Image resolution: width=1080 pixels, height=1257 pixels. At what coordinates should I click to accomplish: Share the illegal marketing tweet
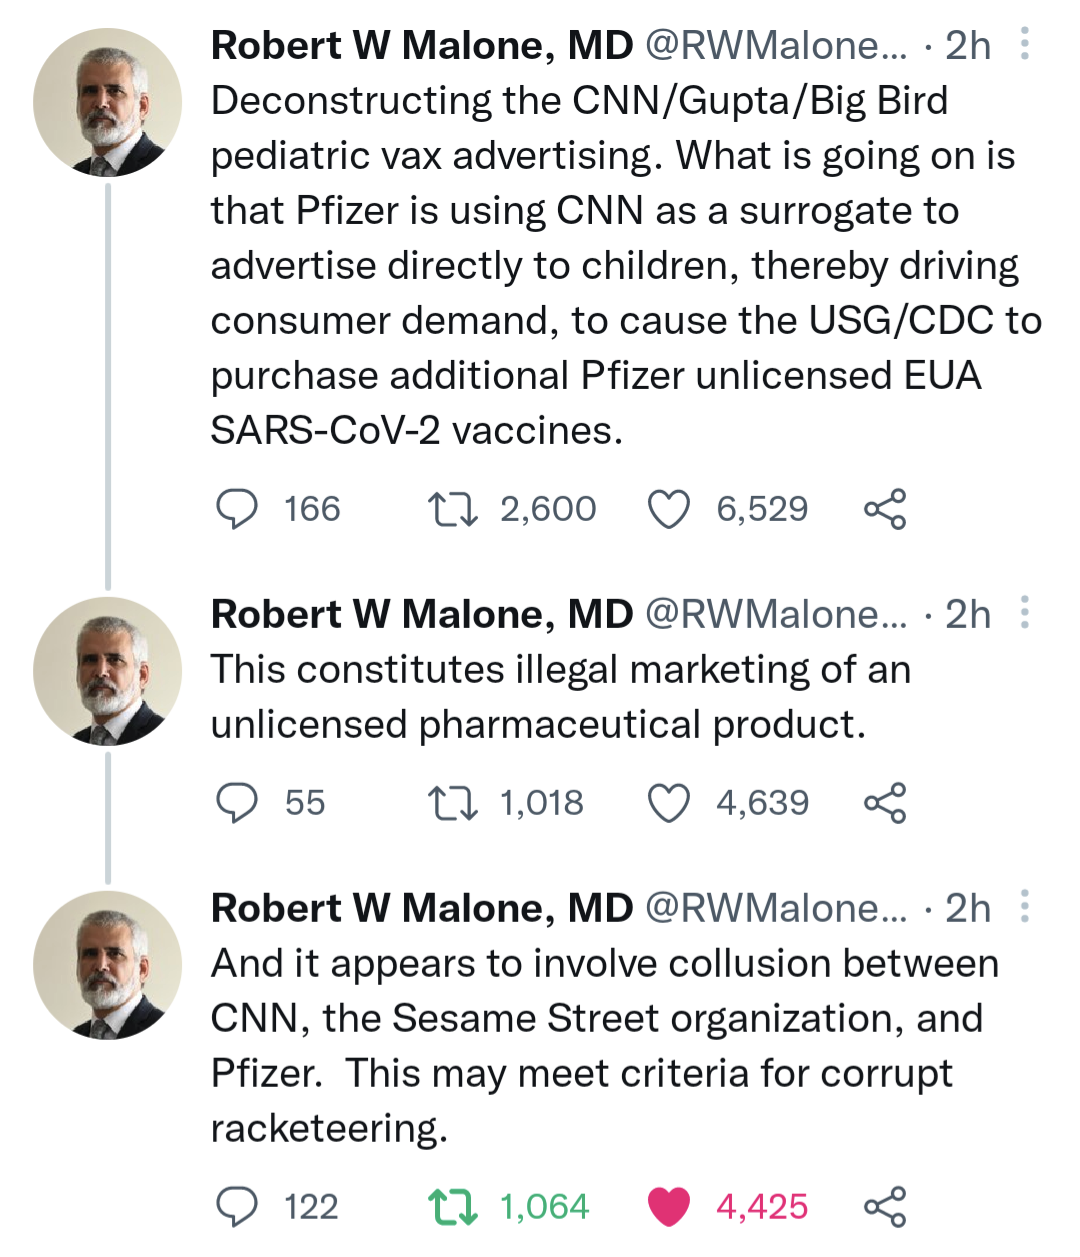pos(885,803)
